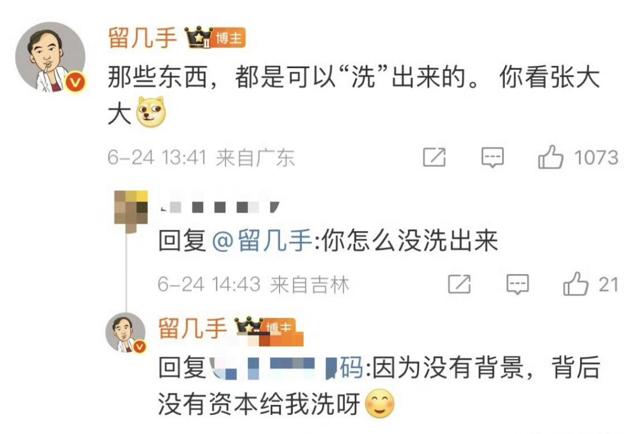Click the orange 博主 tag at the top

(229, 38)
